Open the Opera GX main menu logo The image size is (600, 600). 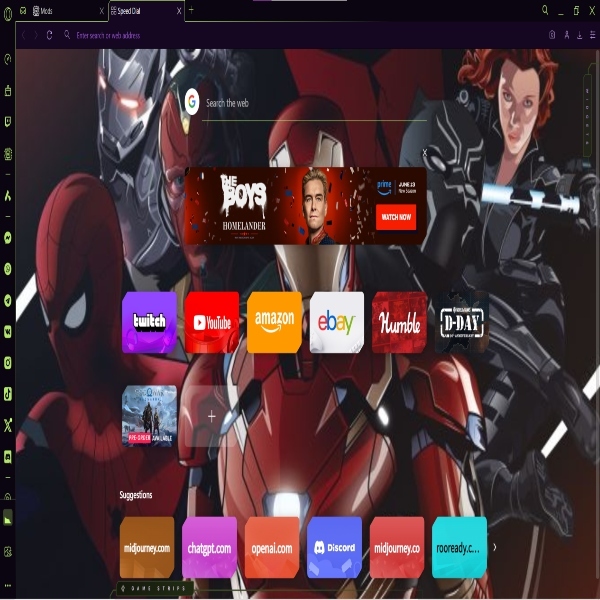click(x=8, y=14)
